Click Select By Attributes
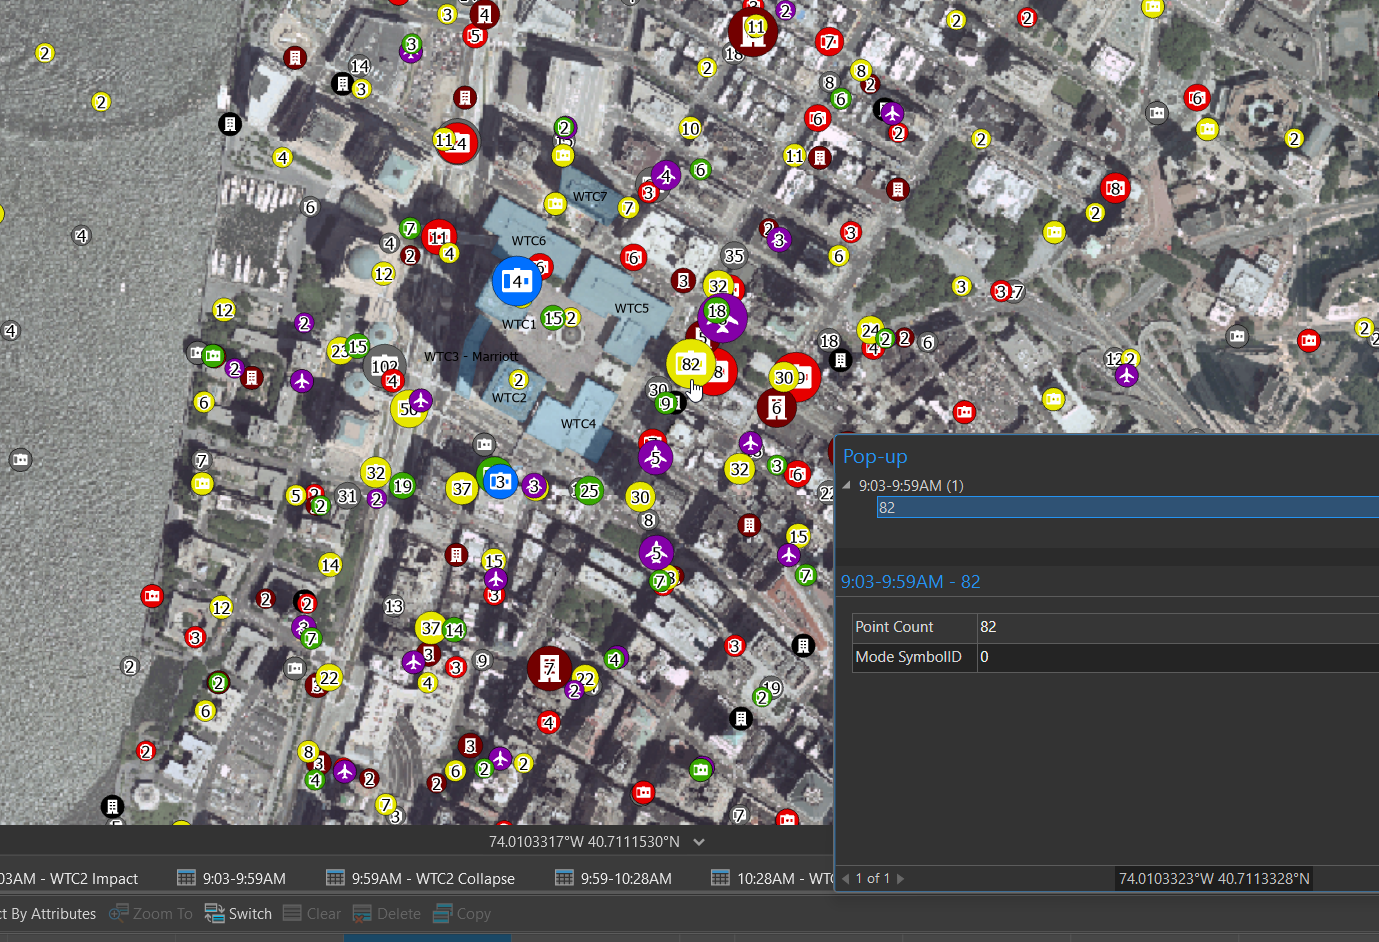 (x=48, y=913)
